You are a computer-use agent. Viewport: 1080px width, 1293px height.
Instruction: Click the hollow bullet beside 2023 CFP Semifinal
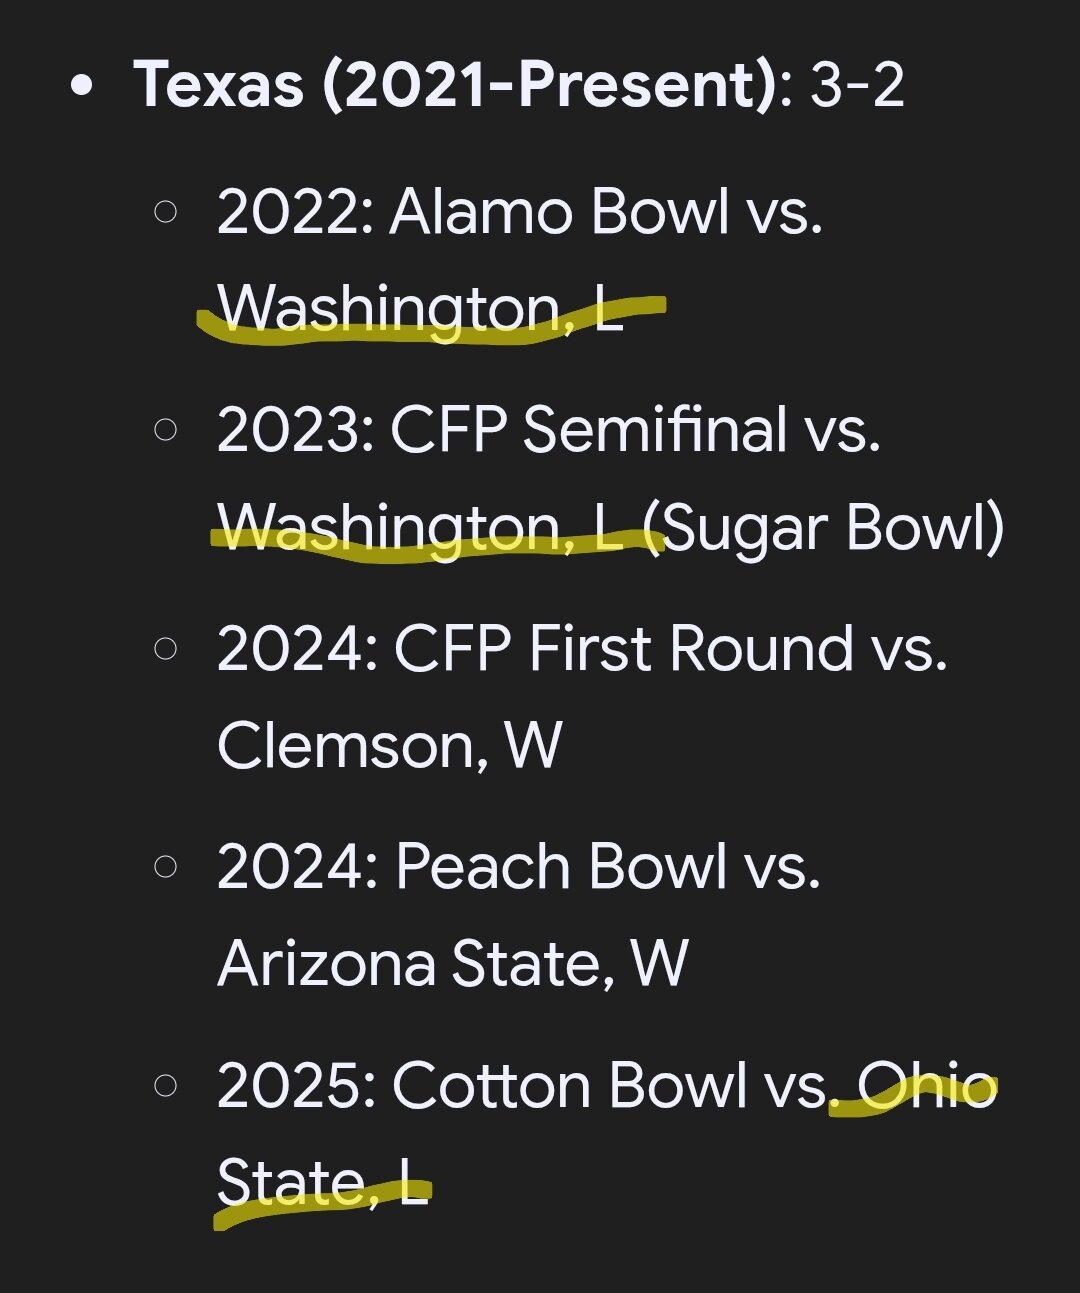tap(166, 430)
